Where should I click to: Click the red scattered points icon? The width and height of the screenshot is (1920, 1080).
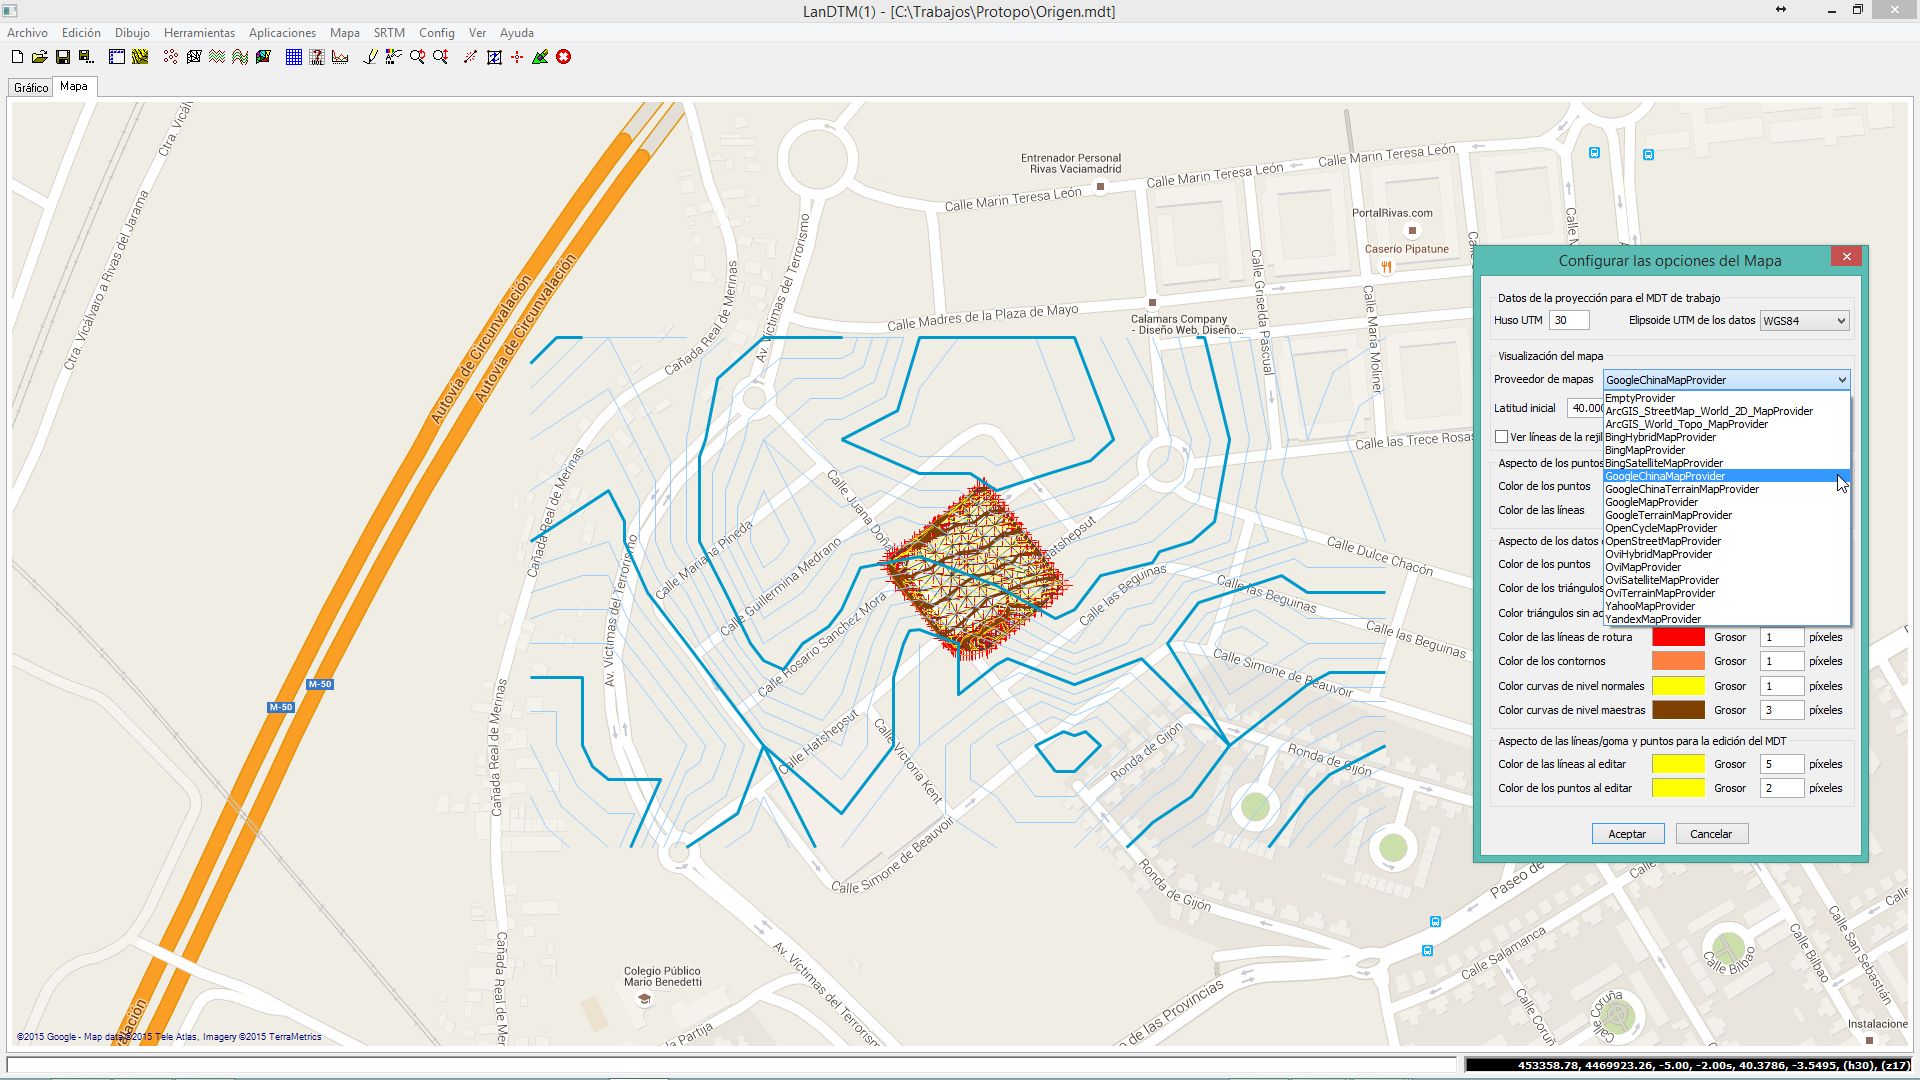click(171, 57)
